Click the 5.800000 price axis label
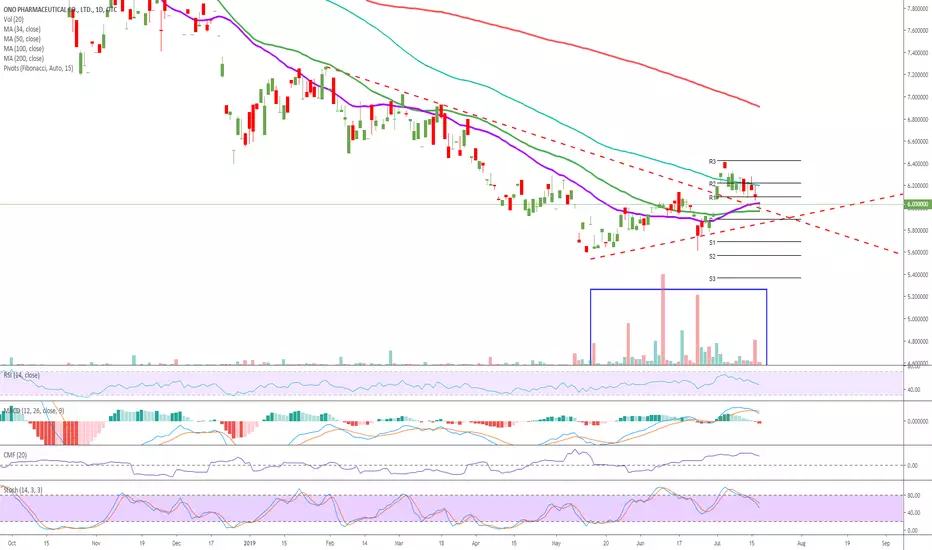Image resolution: width=932 pixels, height=550 pixels. tap(918, 230)
